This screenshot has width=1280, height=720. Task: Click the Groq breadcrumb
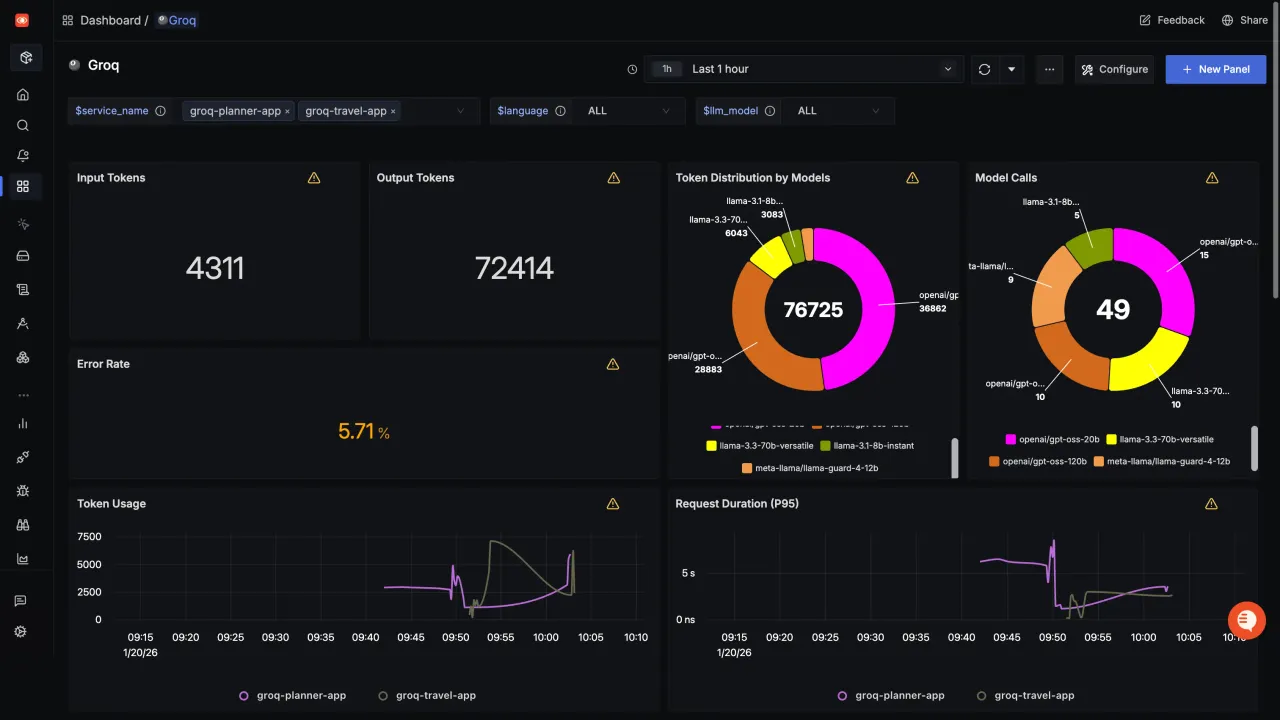click(x=177, y=20)
